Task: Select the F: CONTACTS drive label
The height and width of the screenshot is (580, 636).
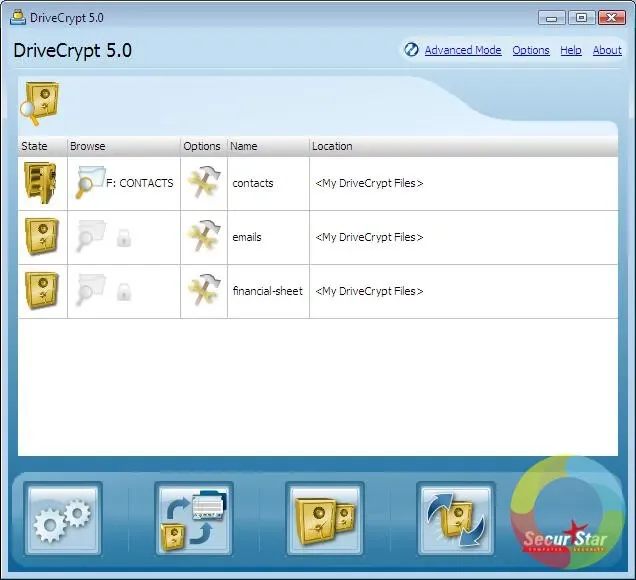Action: 140,183
